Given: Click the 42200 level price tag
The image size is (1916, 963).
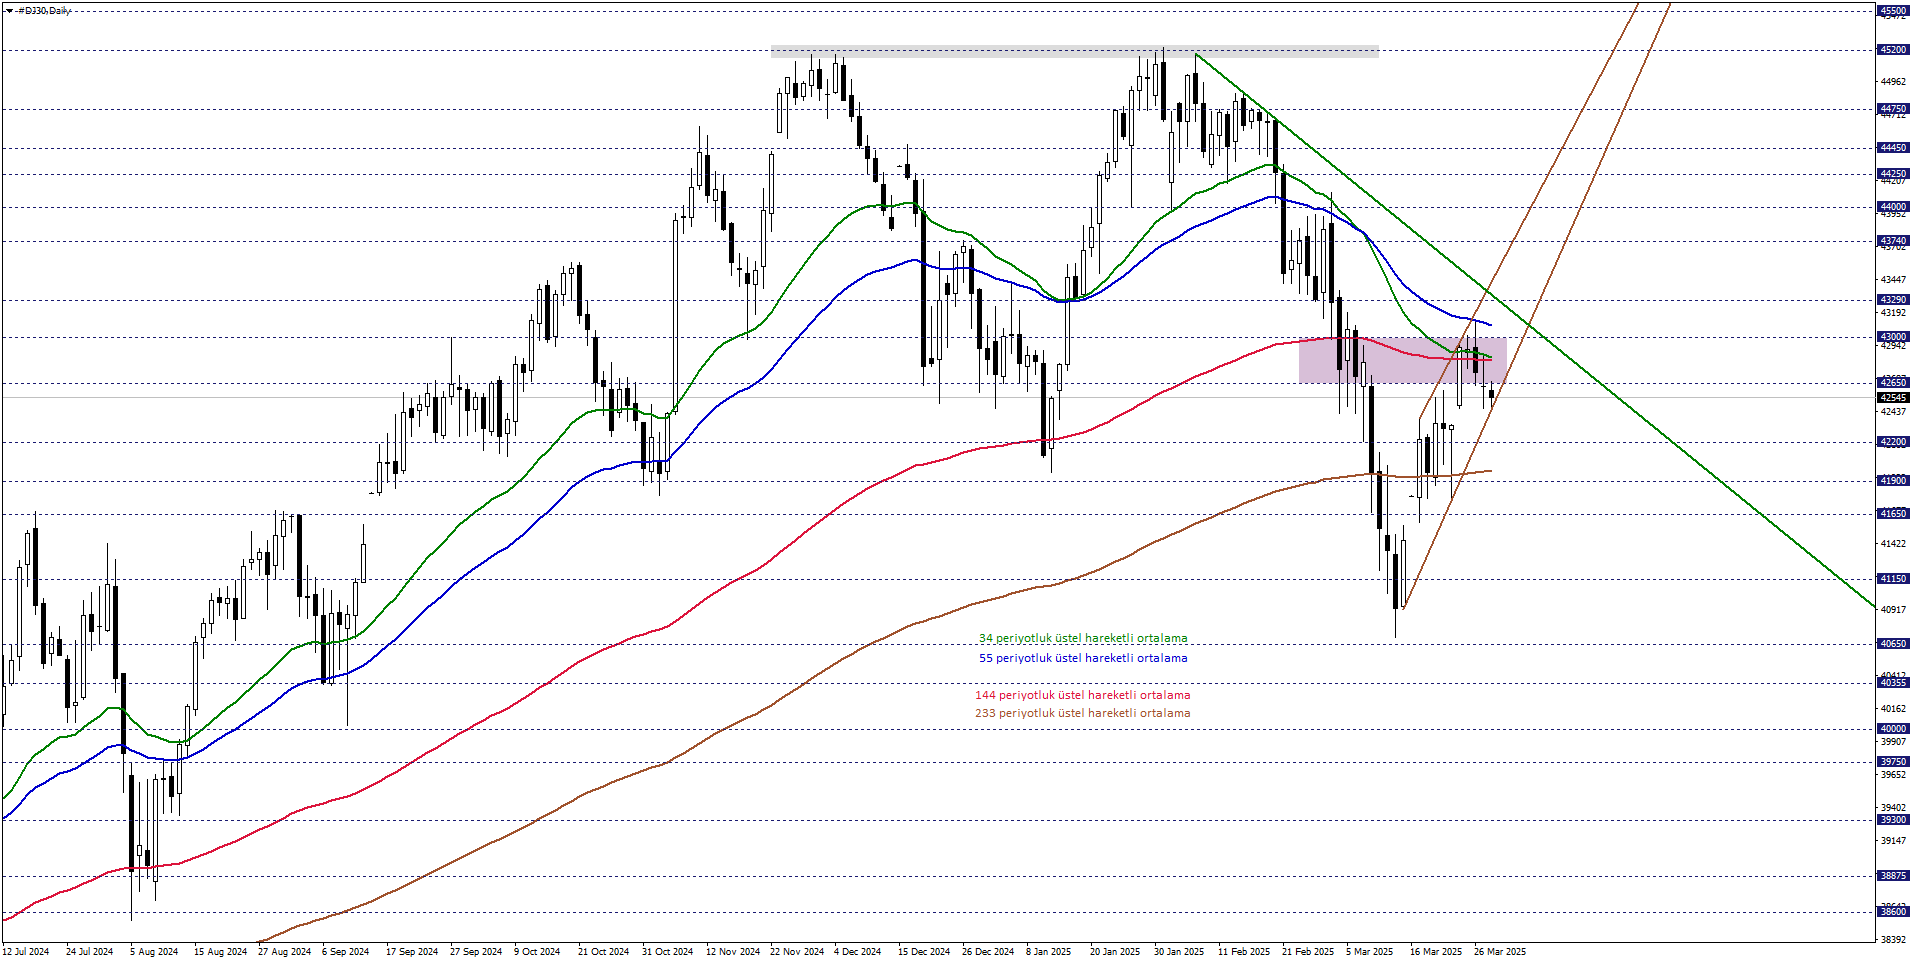Looking at the screenshot, I should point(1893,442).
